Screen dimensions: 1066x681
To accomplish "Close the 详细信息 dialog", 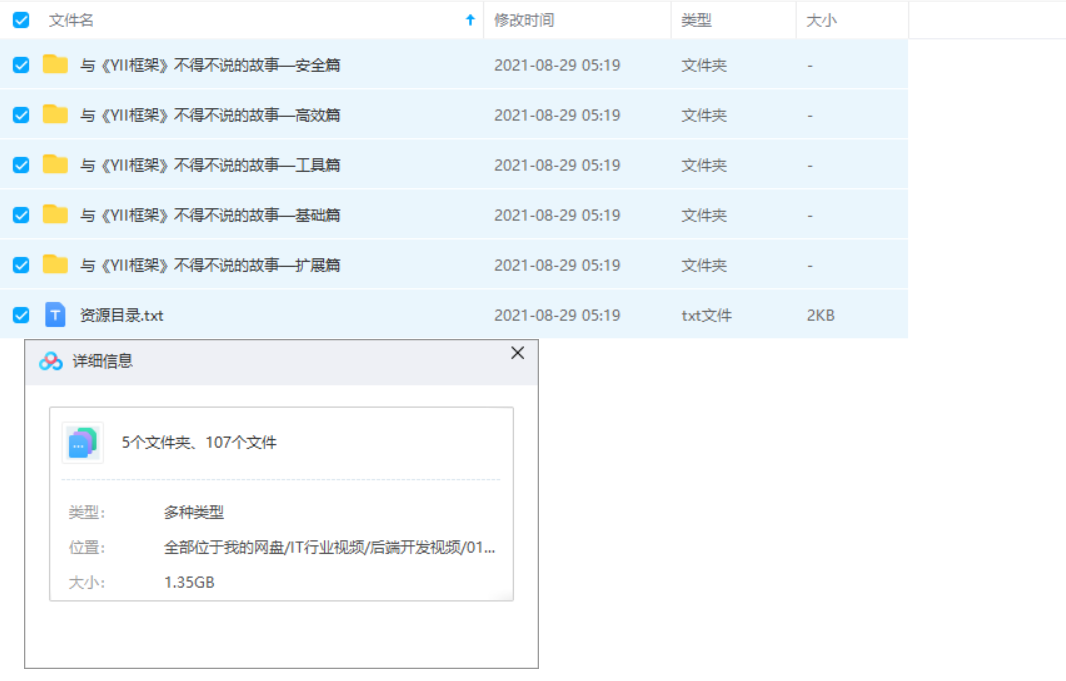I will [517, 353].
